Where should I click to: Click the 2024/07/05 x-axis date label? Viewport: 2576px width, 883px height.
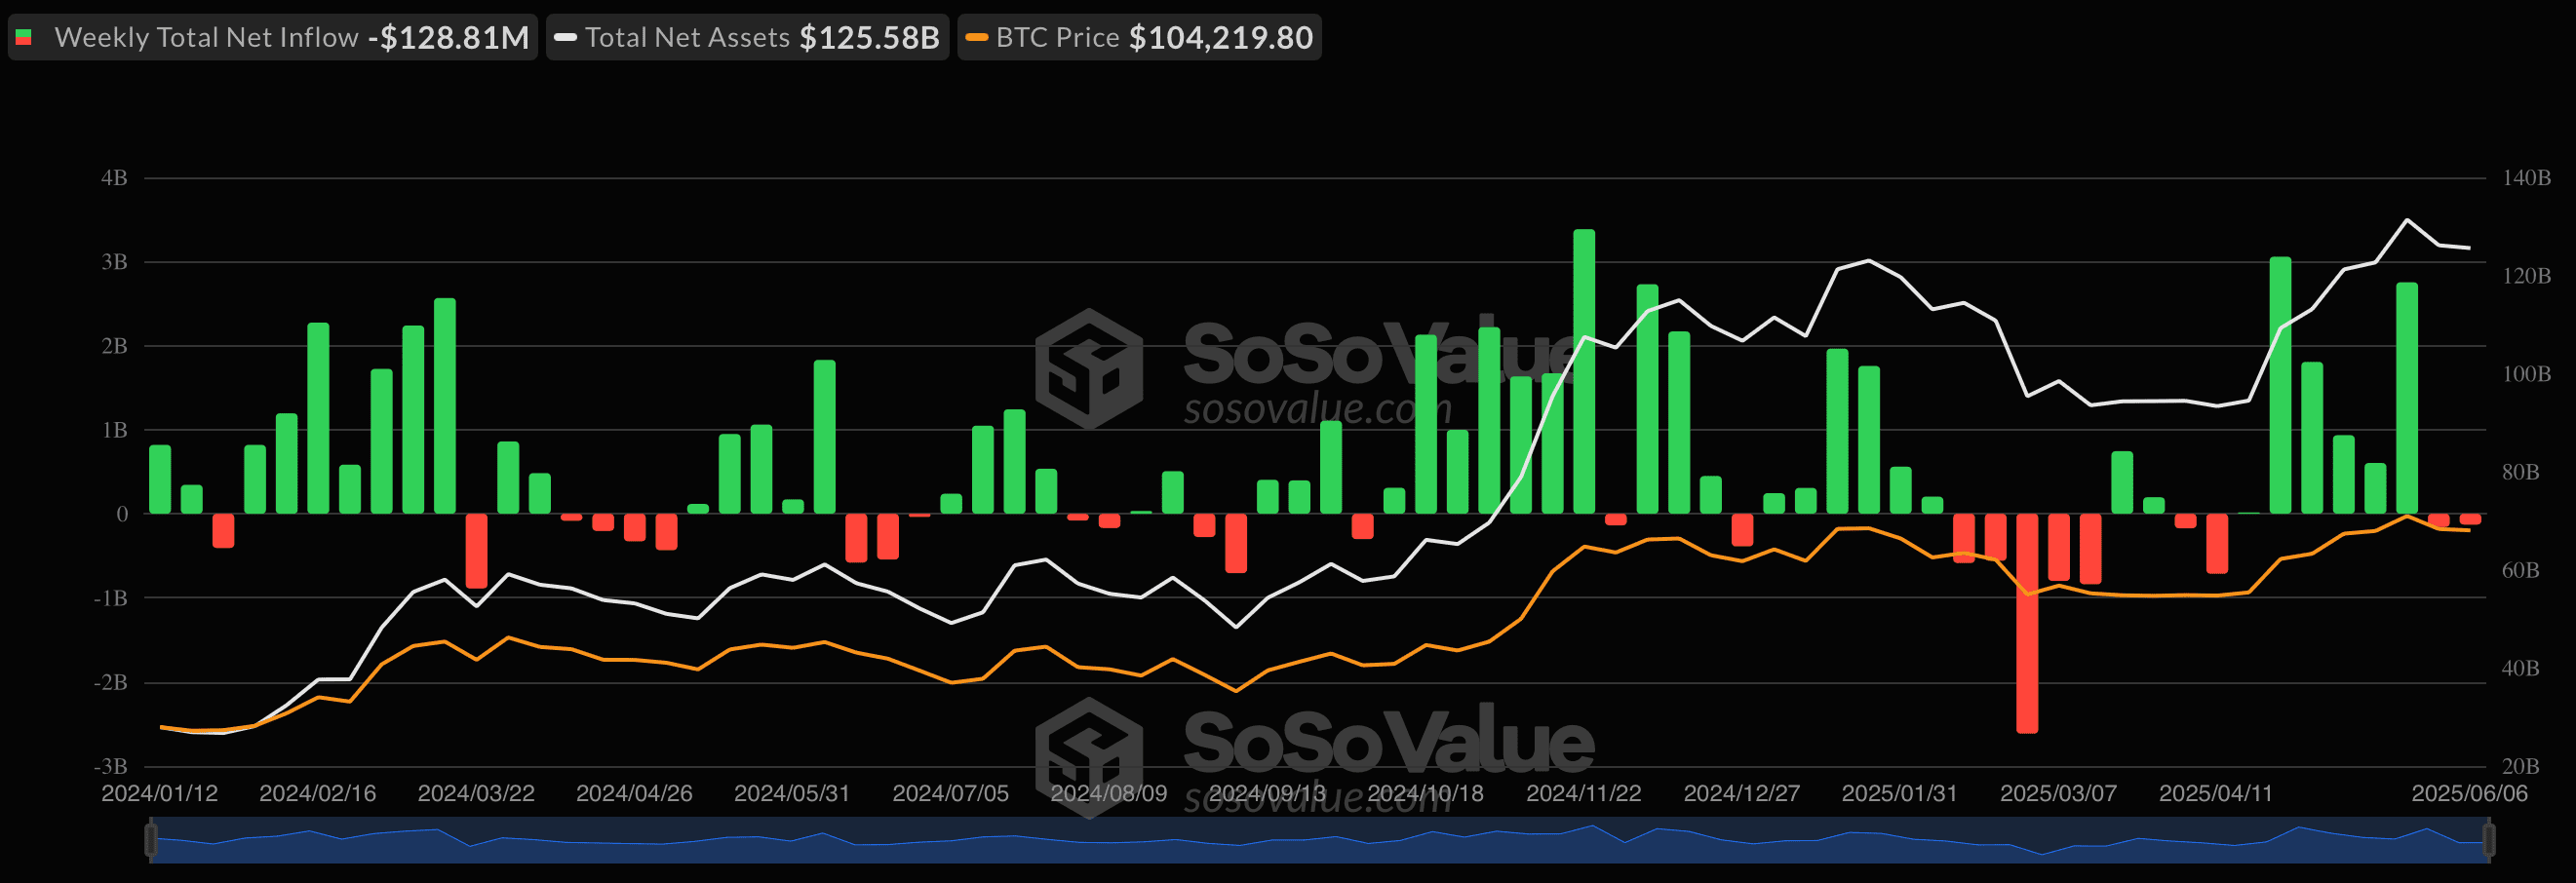950,794
